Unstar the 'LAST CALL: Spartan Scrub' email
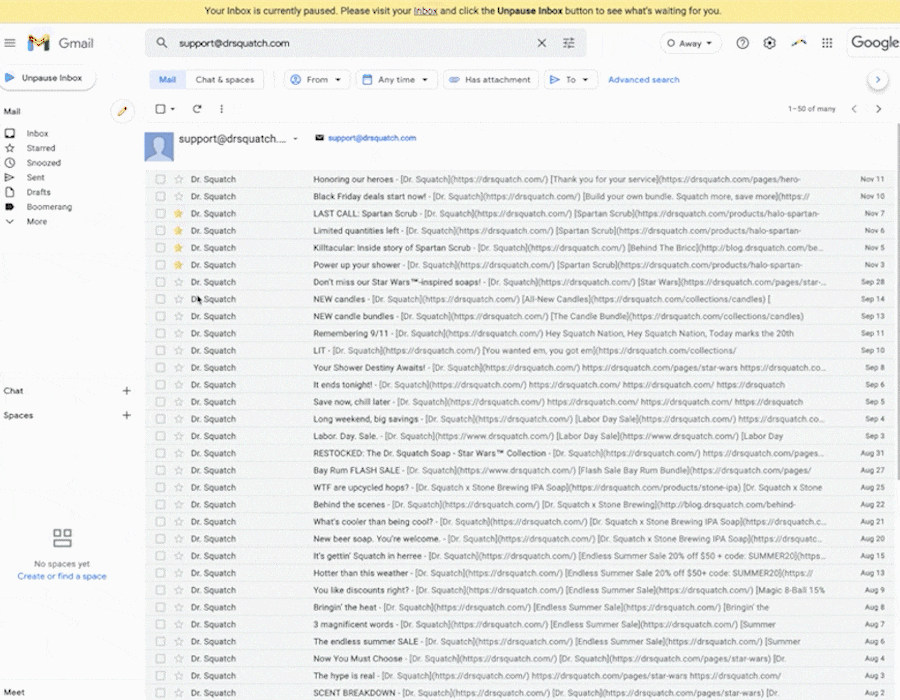The width and height of the screenshot is (900, 700). click(179, 213)
